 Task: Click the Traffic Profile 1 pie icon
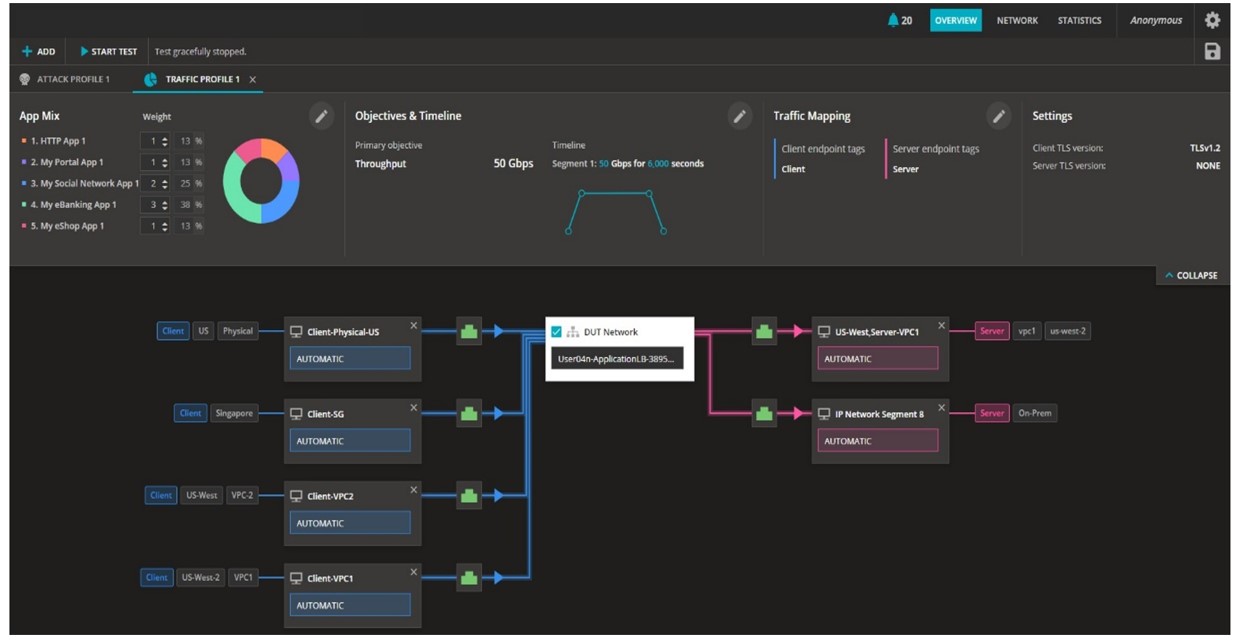(151, 79)
